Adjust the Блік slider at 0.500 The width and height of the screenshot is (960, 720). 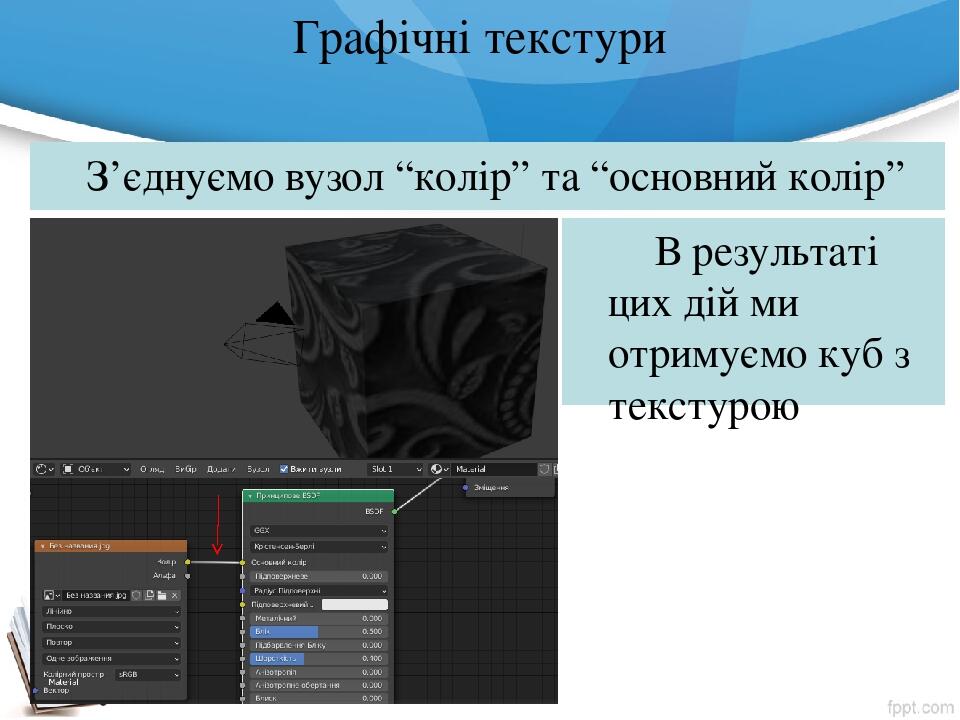319,632
